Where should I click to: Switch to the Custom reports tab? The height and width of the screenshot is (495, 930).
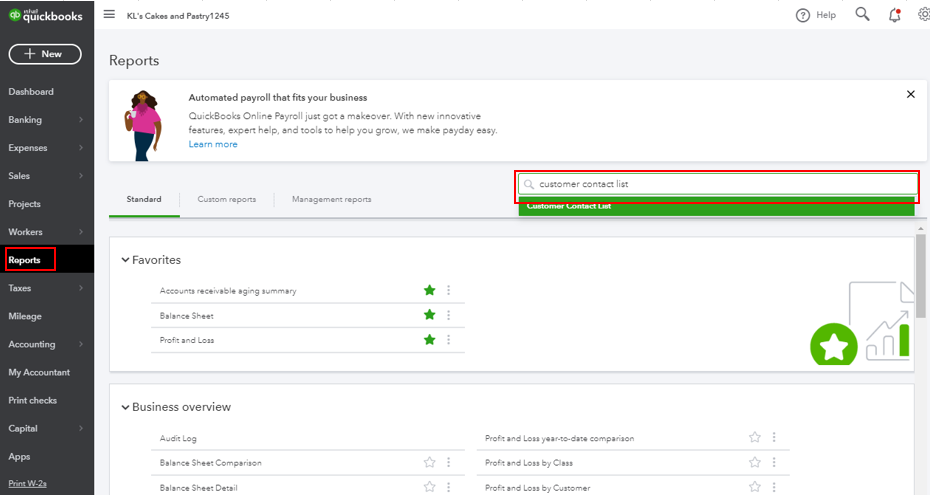(226, 199)
